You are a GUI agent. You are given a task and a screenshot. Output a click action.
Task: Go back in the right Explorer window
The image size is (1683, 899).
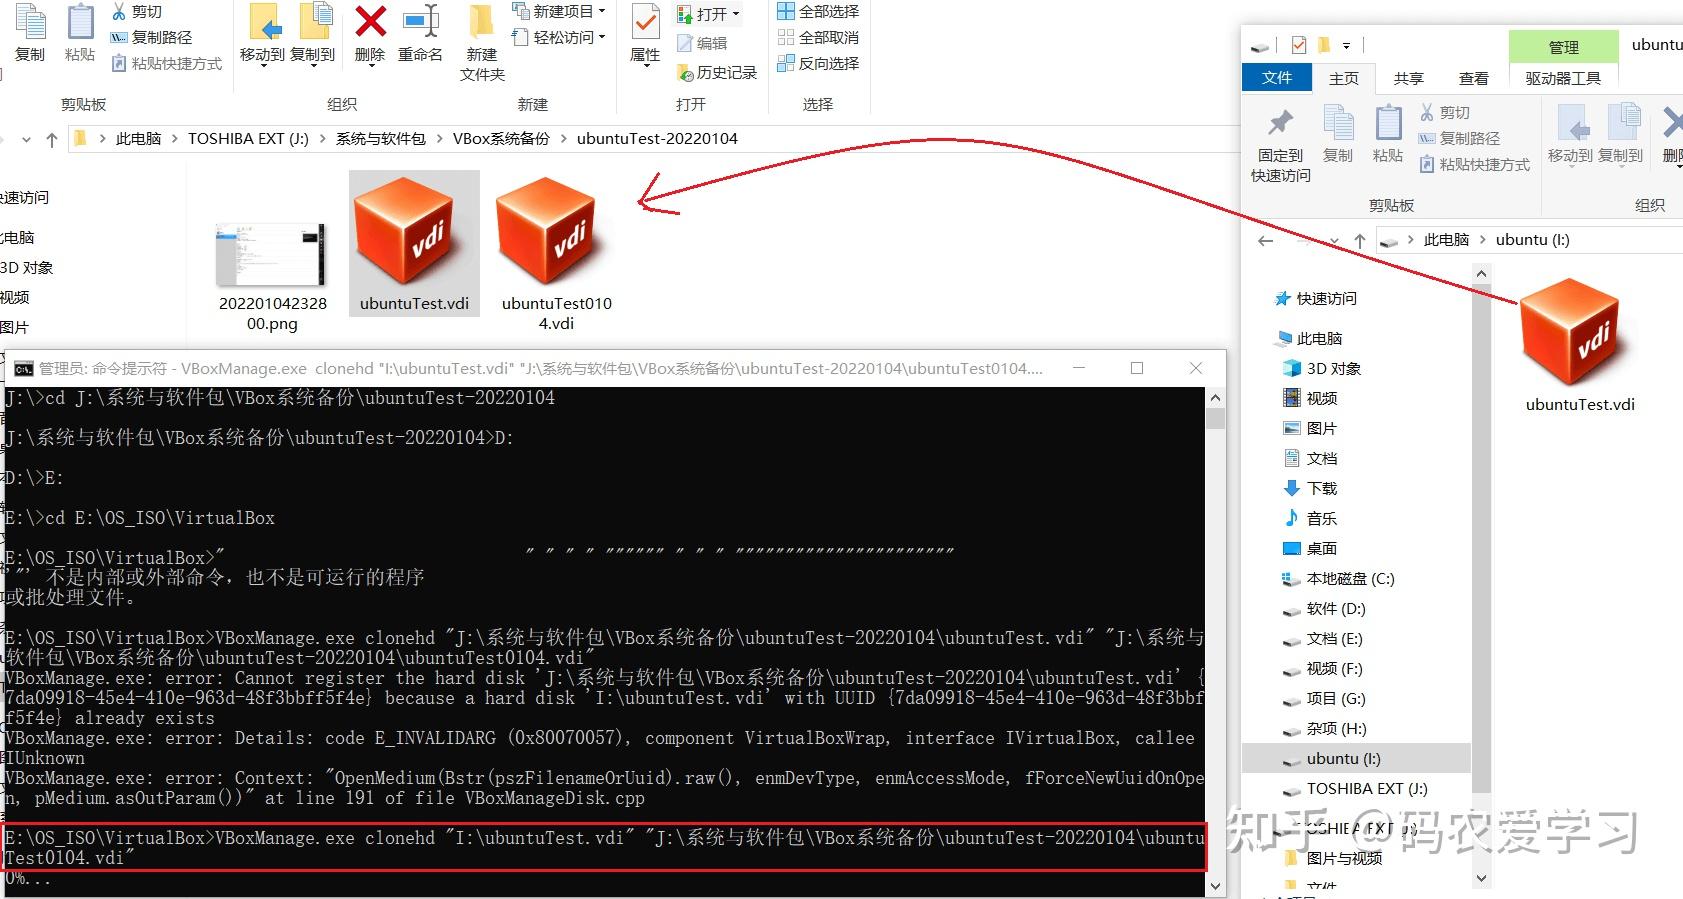tap(1266, 240)
